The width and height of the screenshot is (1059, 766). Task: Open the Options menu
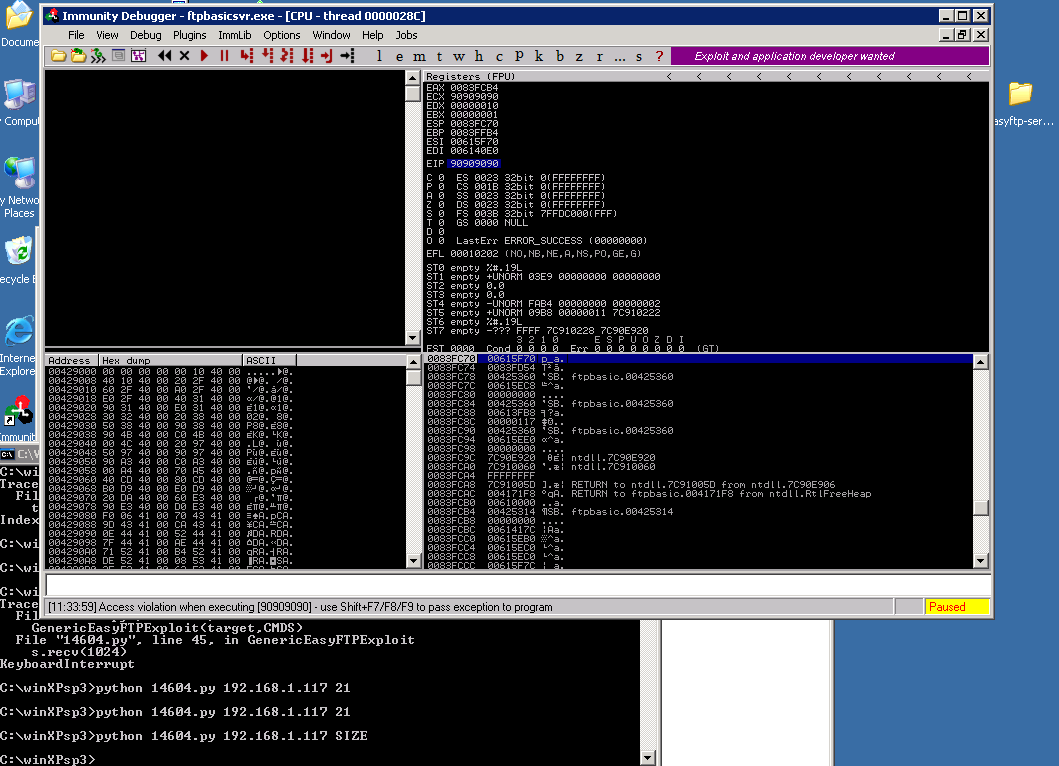click(x=282, y=35)
